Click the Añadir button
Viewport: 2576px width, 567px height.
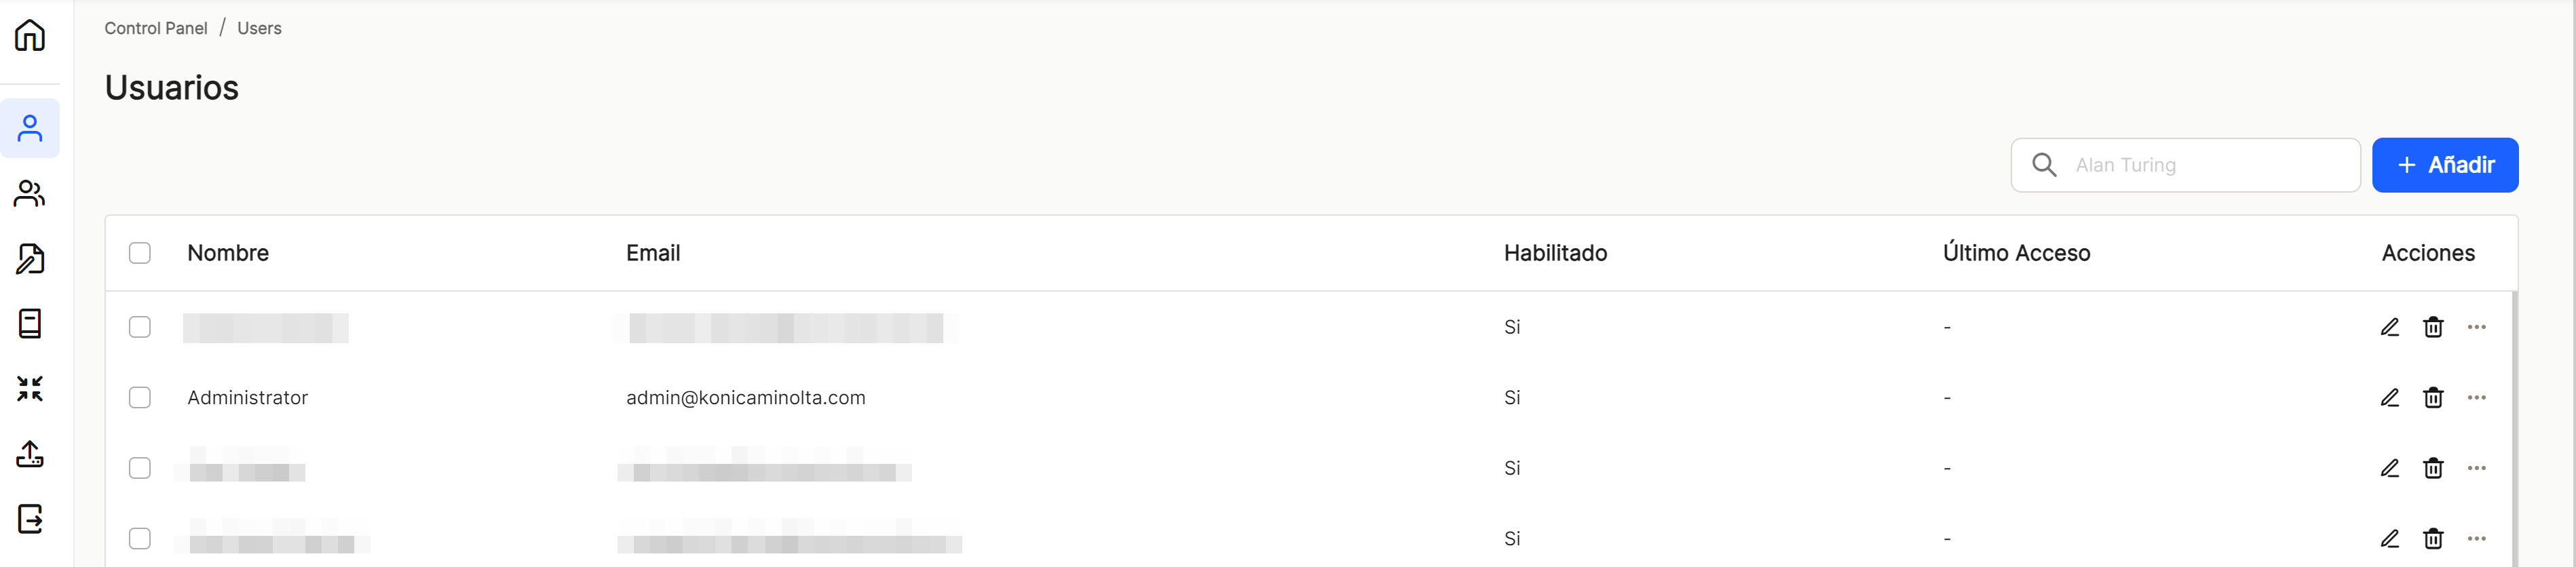click(2445, 165)
